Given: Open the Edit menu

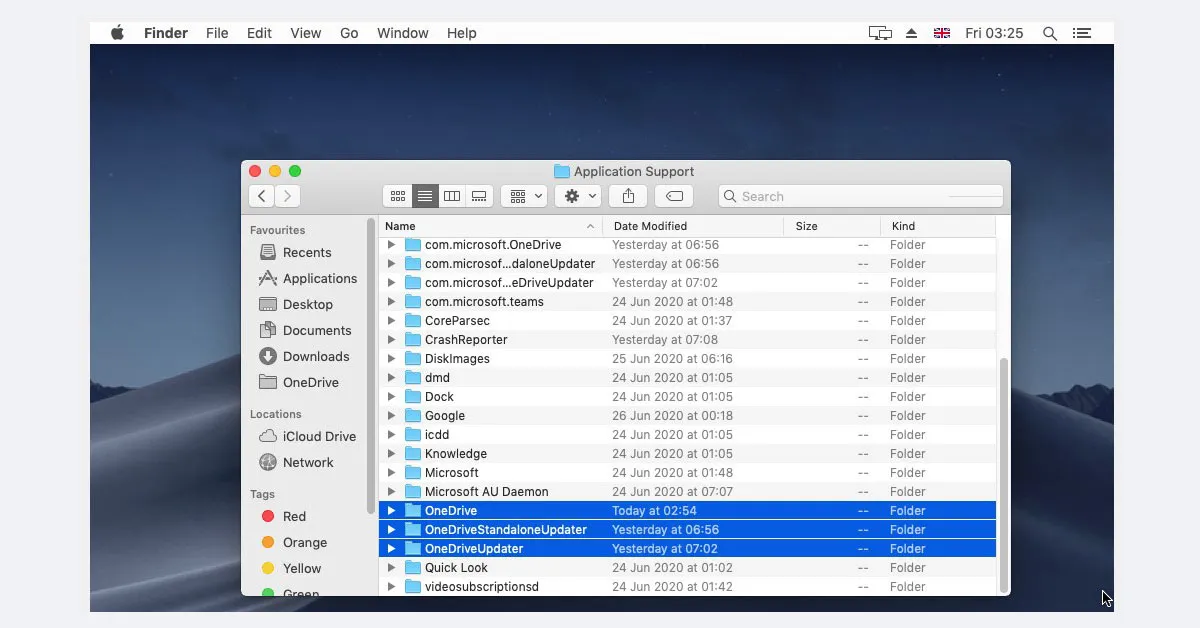Looking at the screenshot, I should pyautogui.click(x=259, y=33).
